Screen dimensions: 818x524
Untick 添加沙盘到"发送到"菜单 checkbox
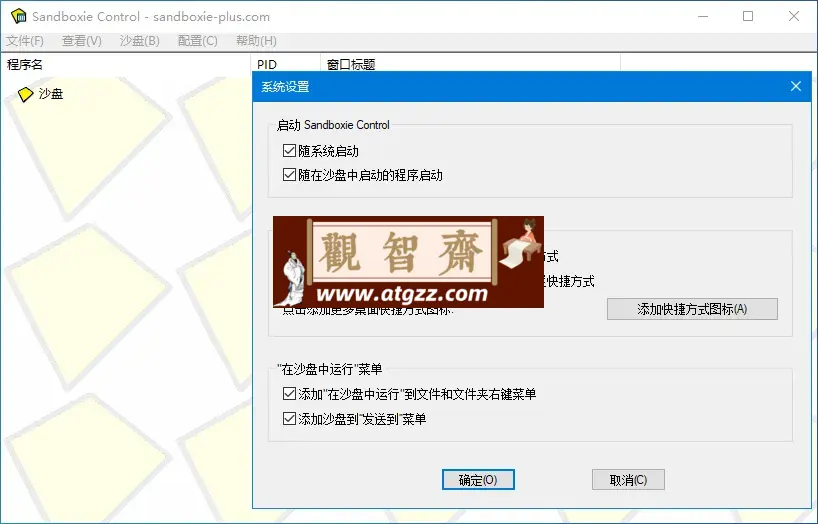coord(289,418)
